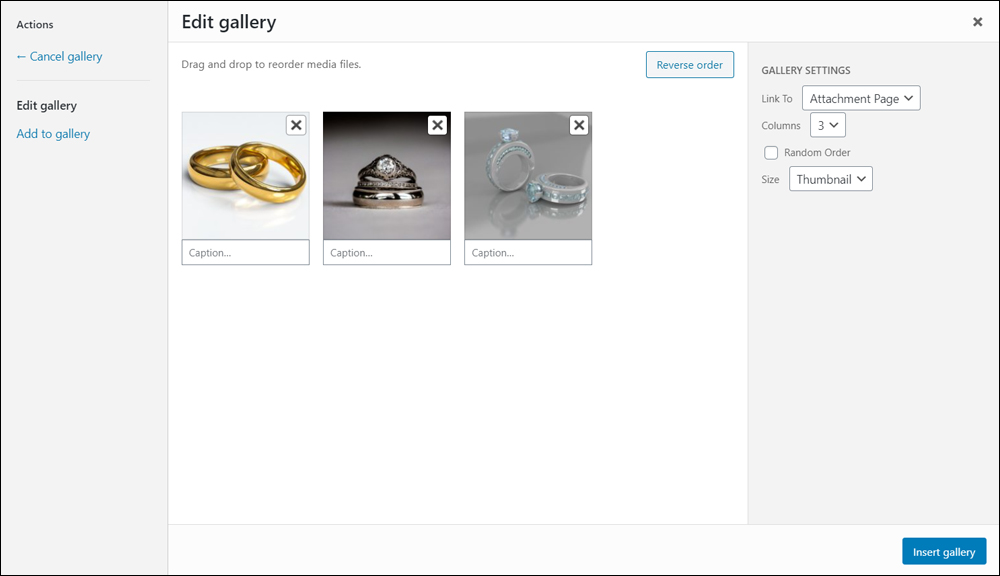Click the Random Order label

click(817, 152)
